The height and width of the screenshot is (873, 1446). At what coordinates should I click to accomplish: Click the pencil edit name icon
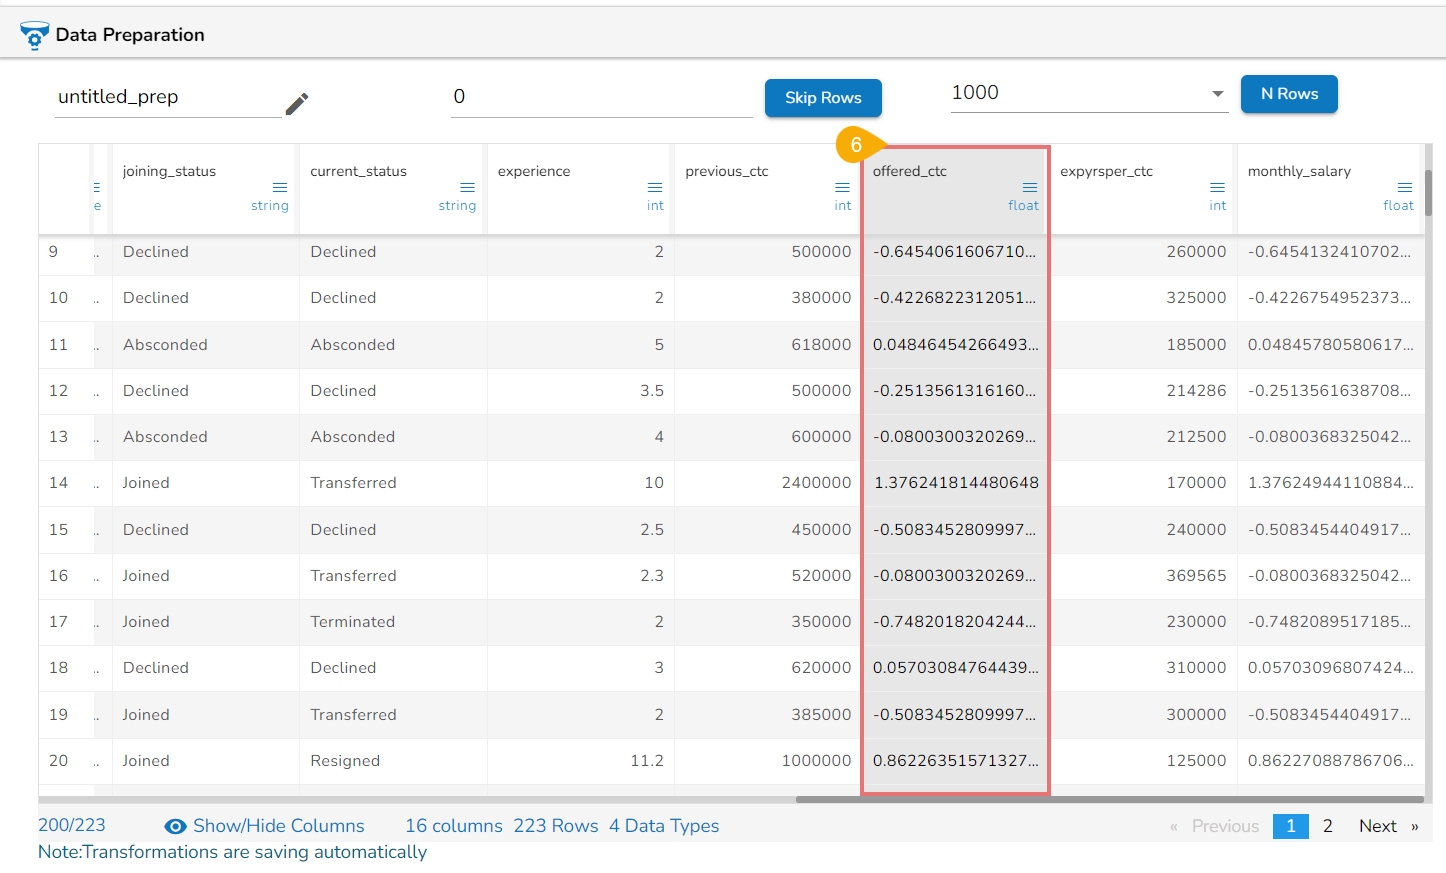click(297, 104)
